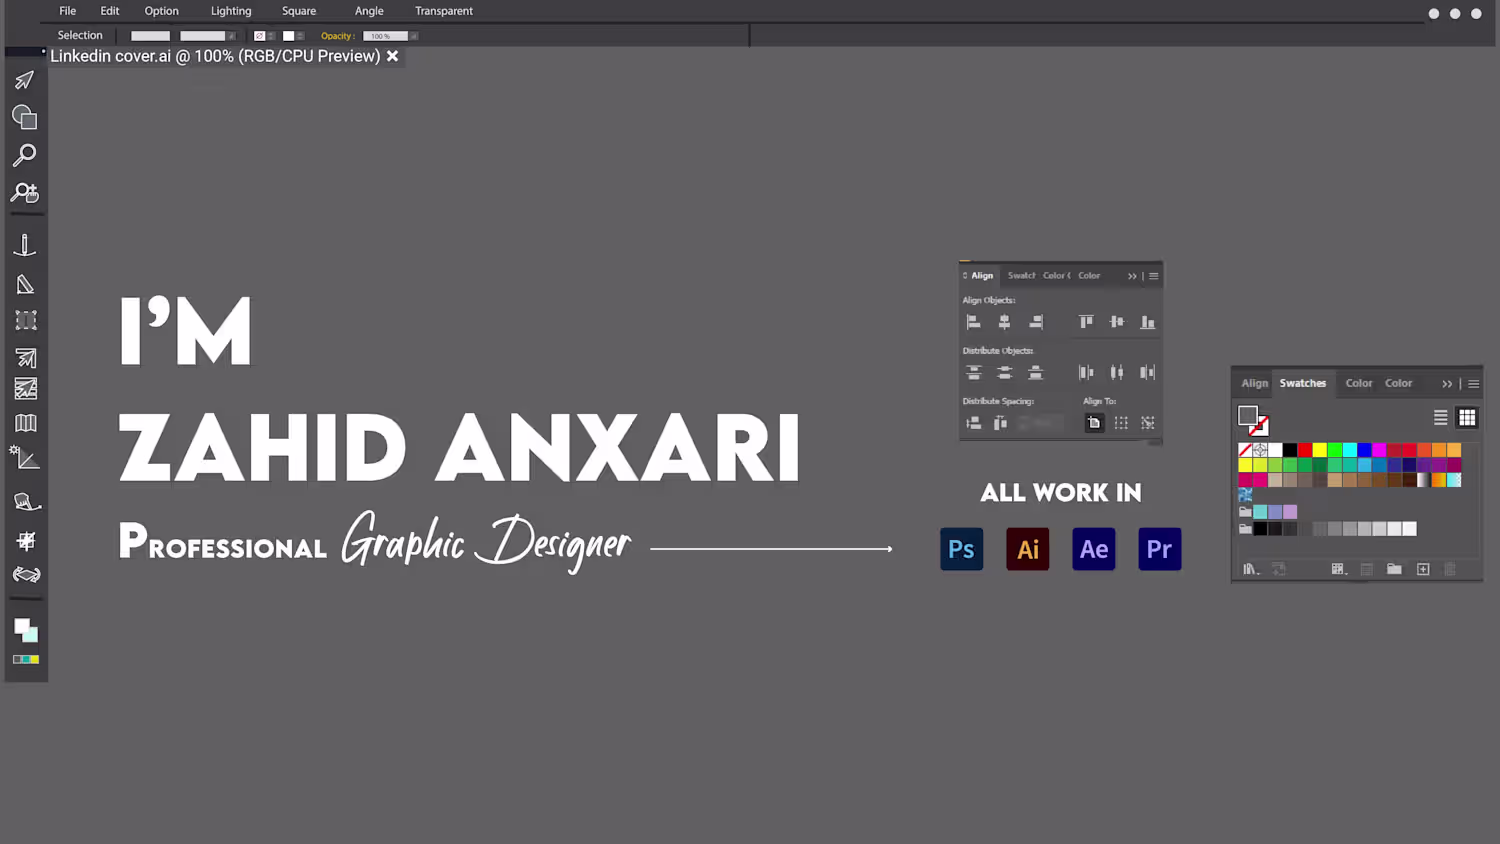Click the Opacity label in control bar
Image resolution: width=1500 pixels, height=844 pixels.
click(x=338, y=36)
